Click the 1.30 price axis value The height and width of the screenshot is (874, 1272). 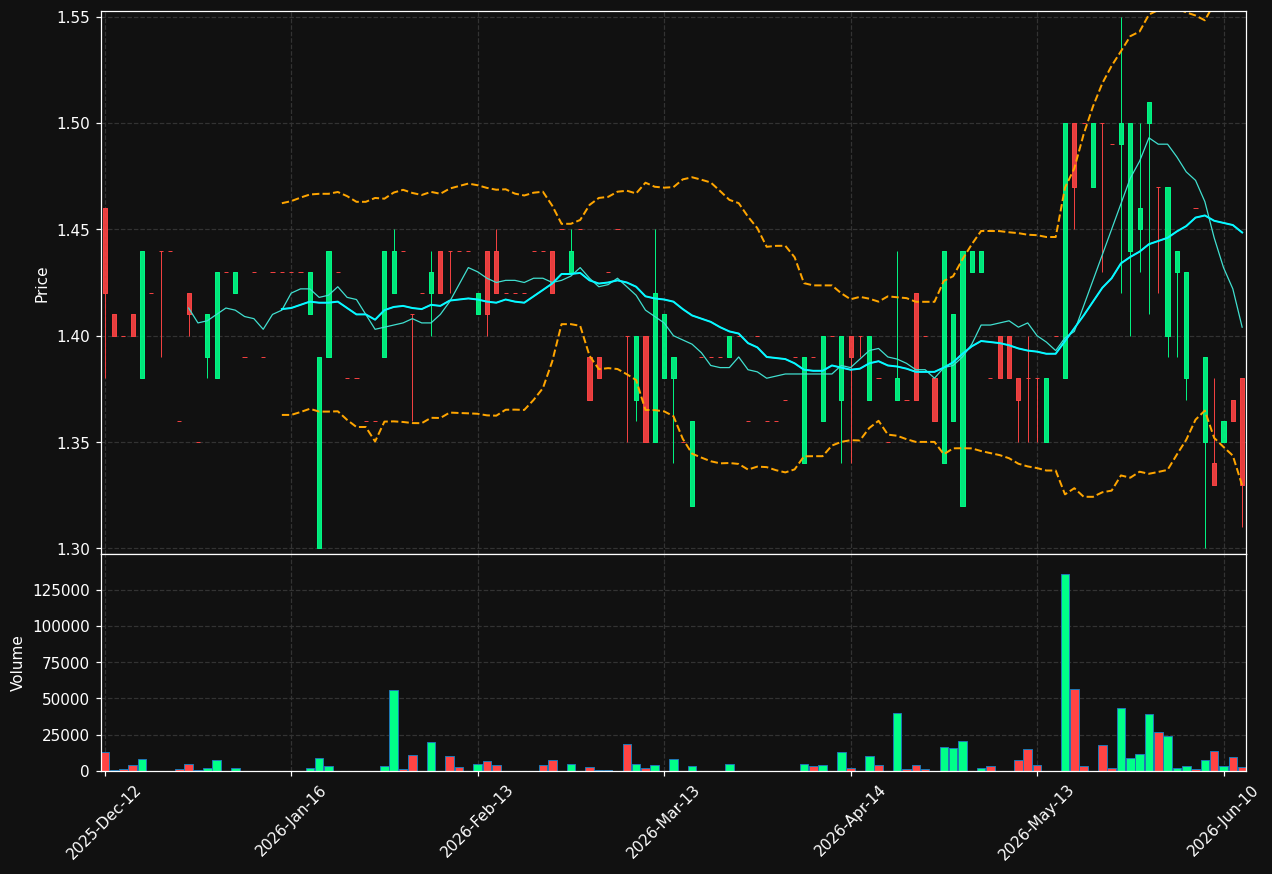(x=74, y=549)
